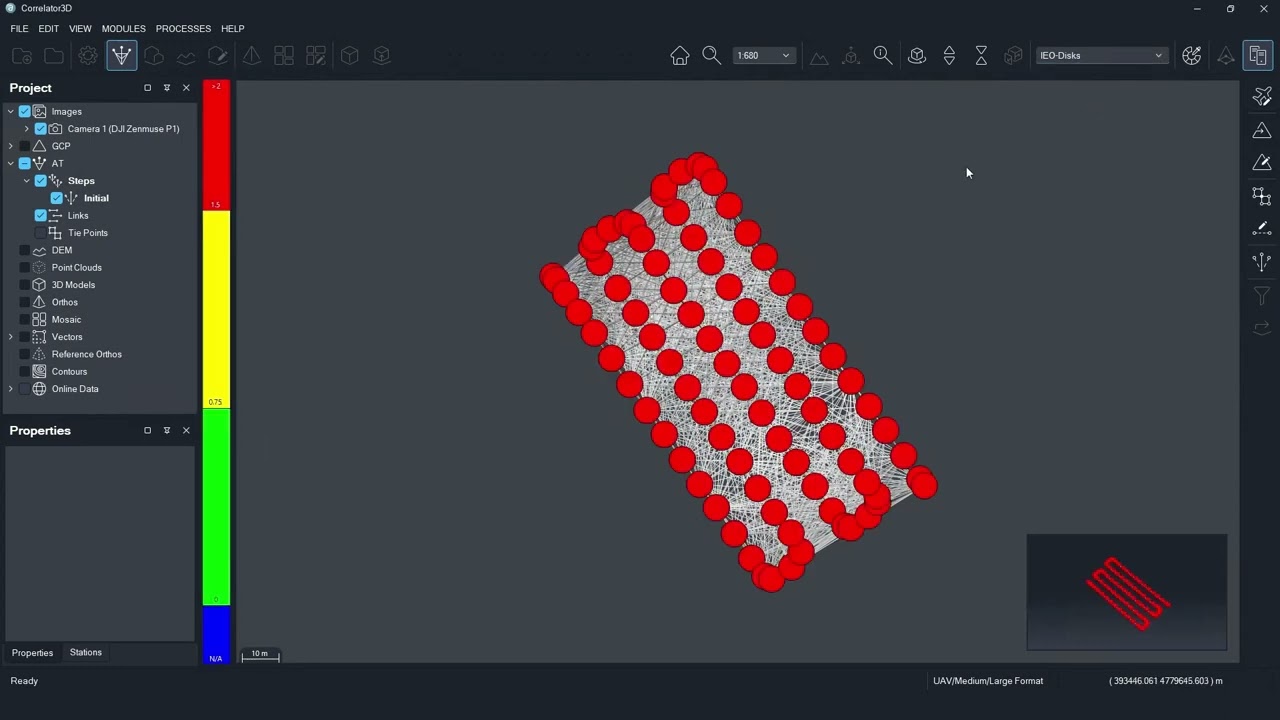Toggle the AT checkbox
The height and width of the screenshot is (720, 1280).
pos(25,164)
